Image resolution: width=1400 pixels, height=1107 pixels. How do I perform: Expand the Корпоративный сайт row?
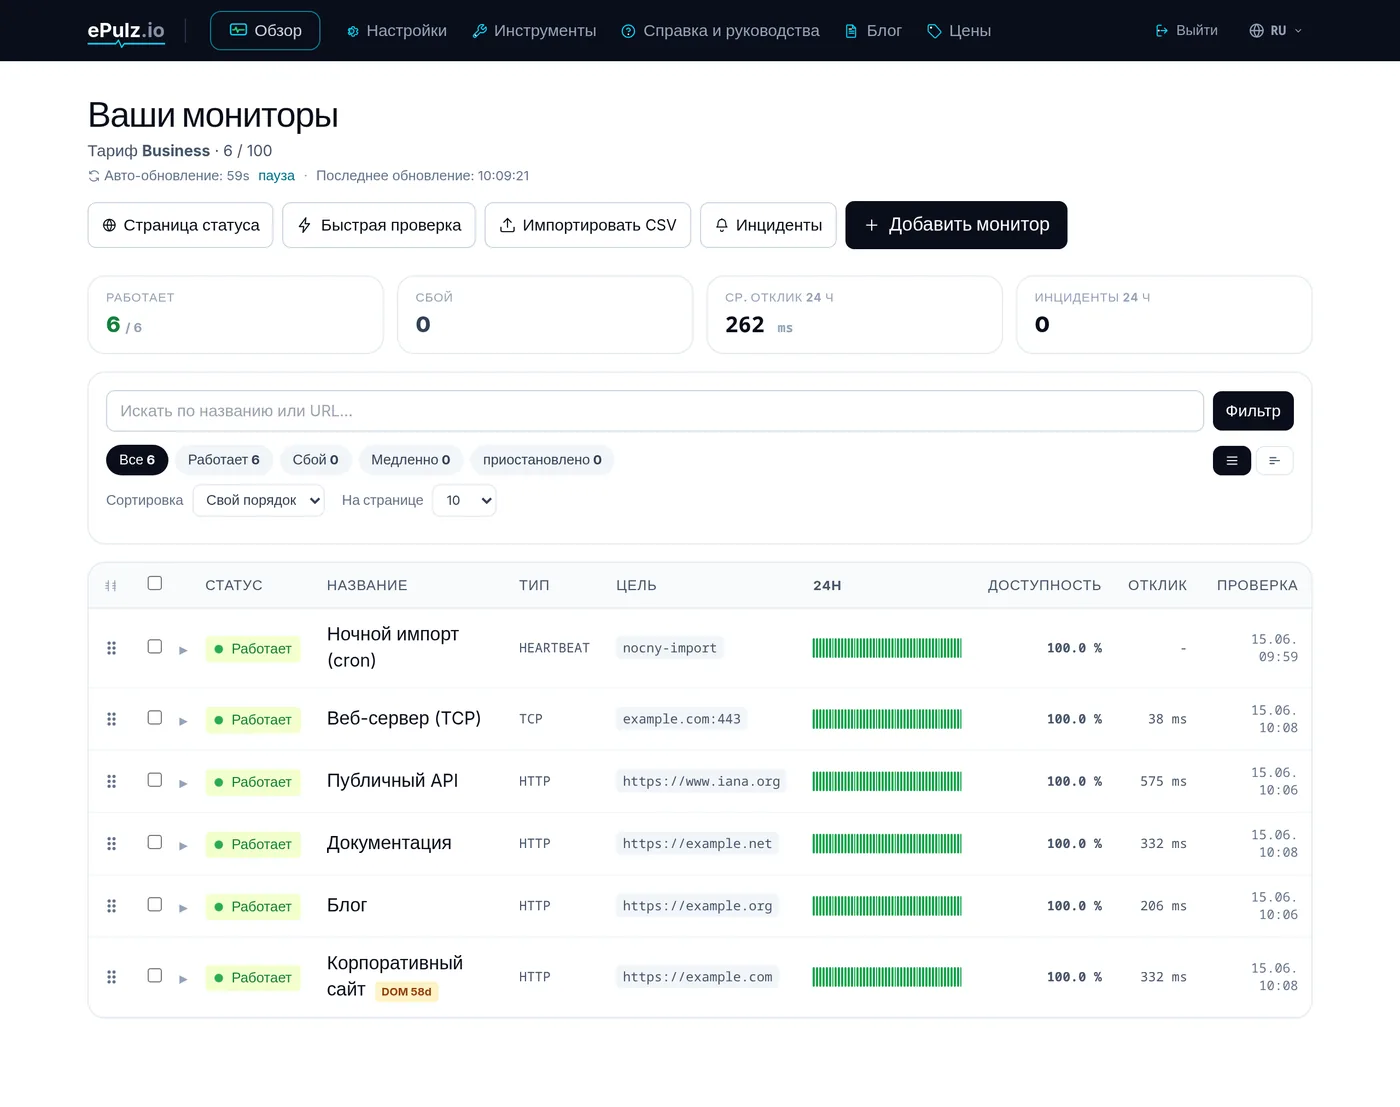[183, 979]
